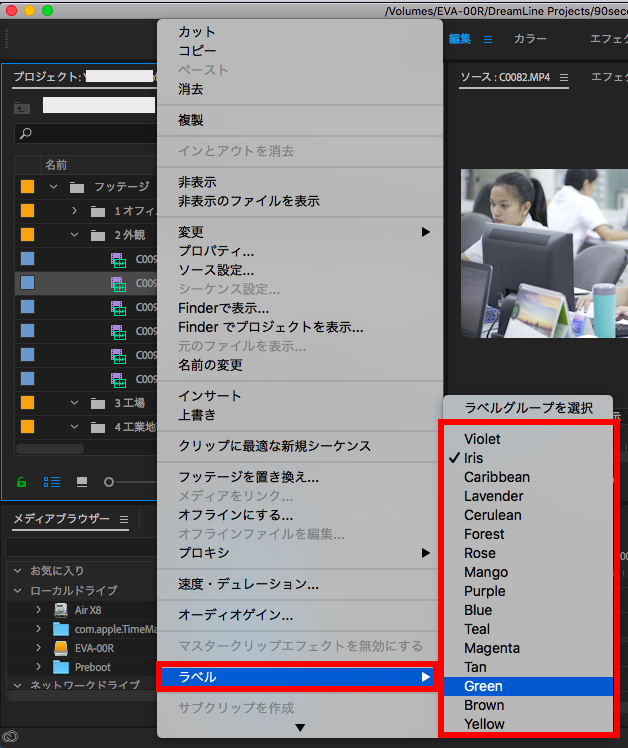Image resolution: width=628 pixels, height=748 pixels.
Task: Click the project lock toggle icon
Action: [21, 482]
